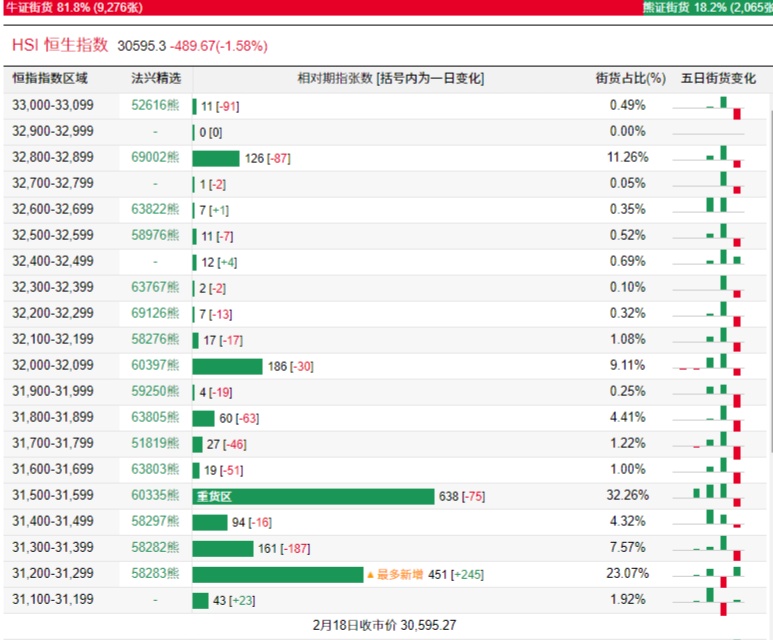
Task: Click the 五日街货变化 column header
Action: (x=718, y=78)
